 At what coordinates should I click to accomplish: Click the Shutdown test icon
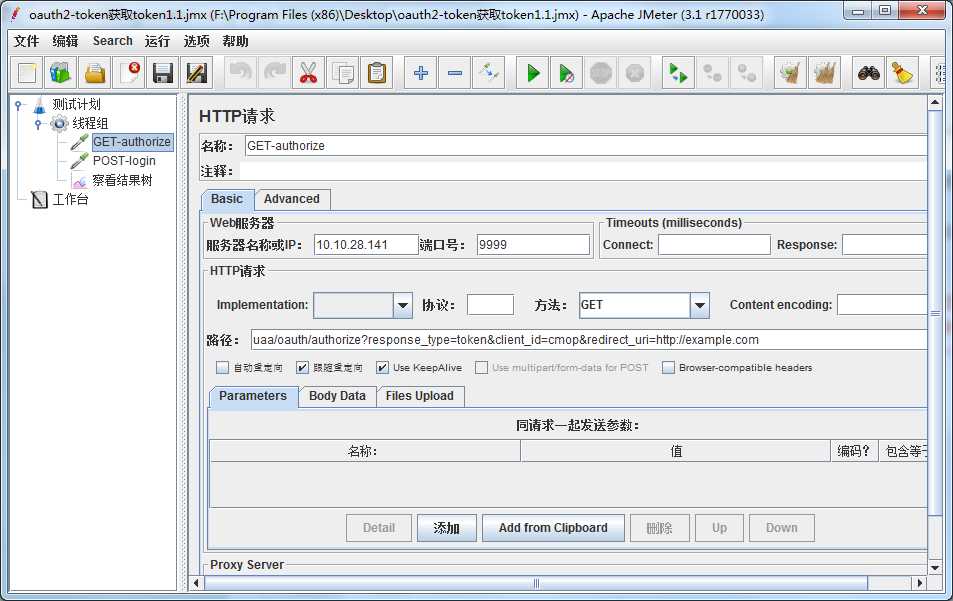[635, 73]
